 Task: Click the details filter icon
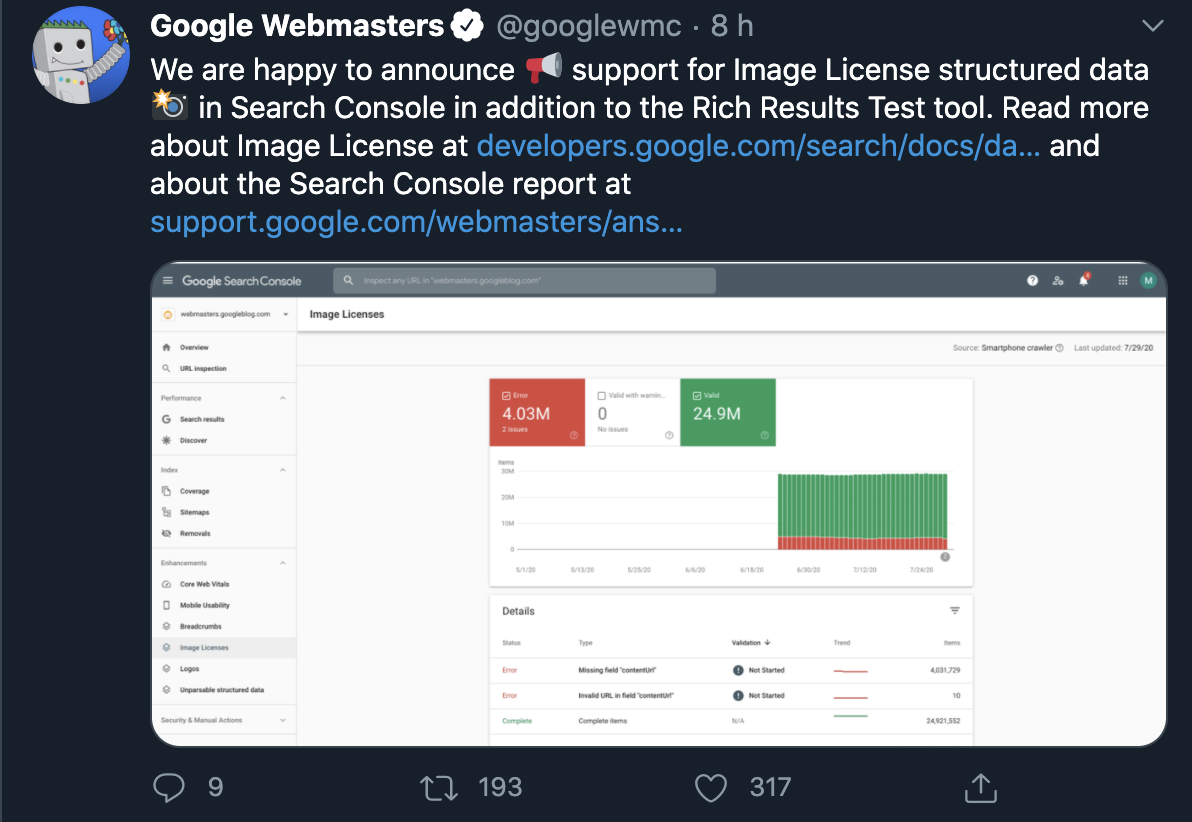[955, 611]
